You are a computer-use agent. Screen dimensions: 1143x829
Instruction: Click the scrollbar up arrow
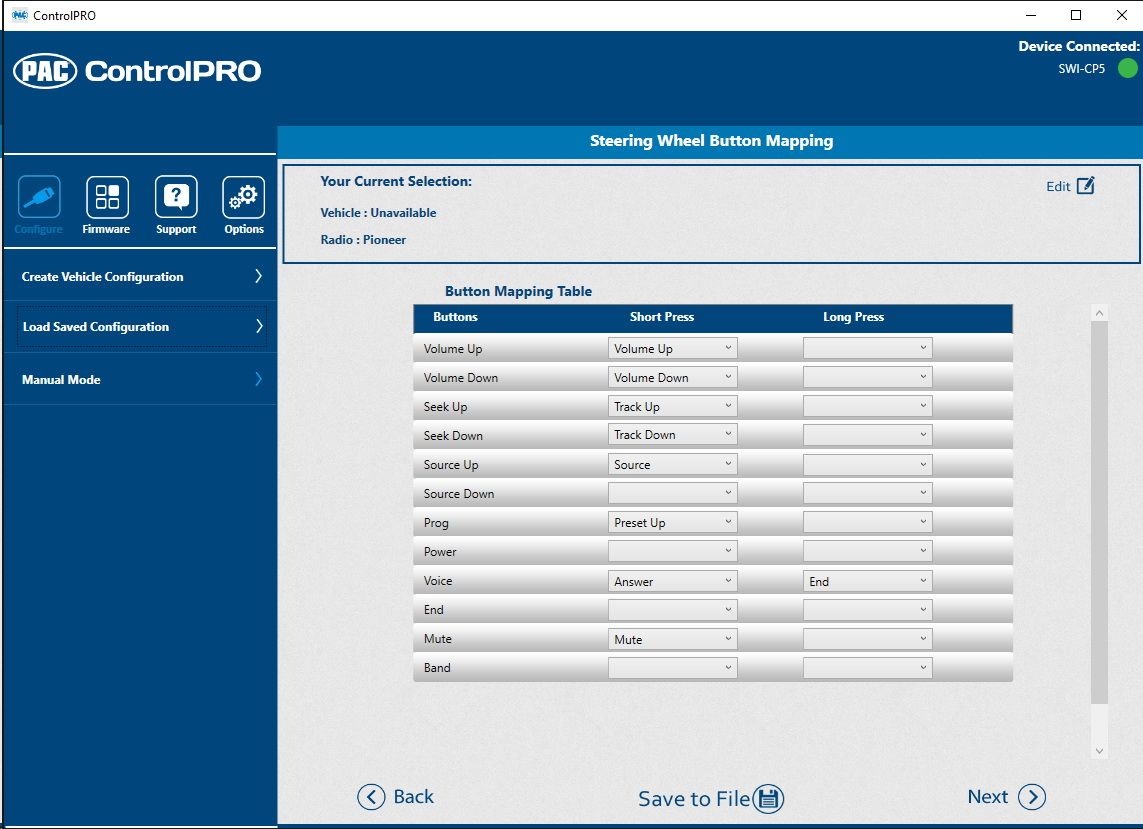click(x=1099, y=313)
